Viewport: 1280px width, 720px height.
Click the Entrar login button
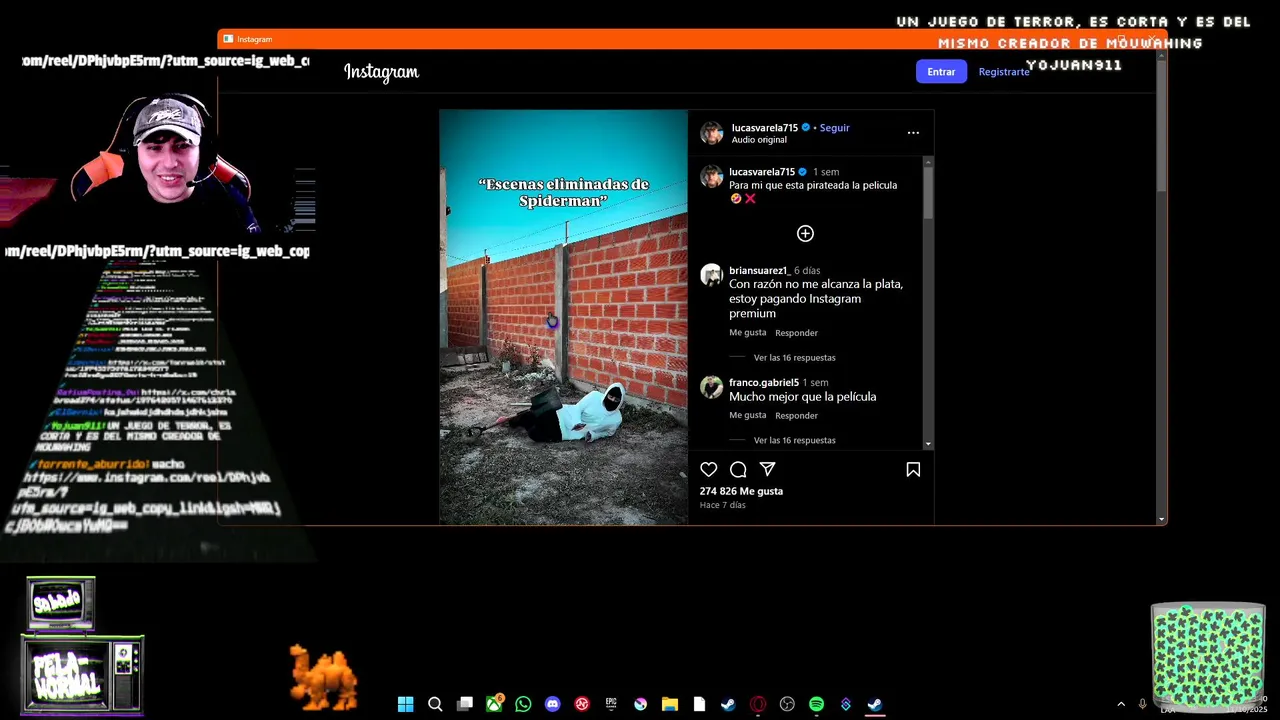(x=941, y=71)
